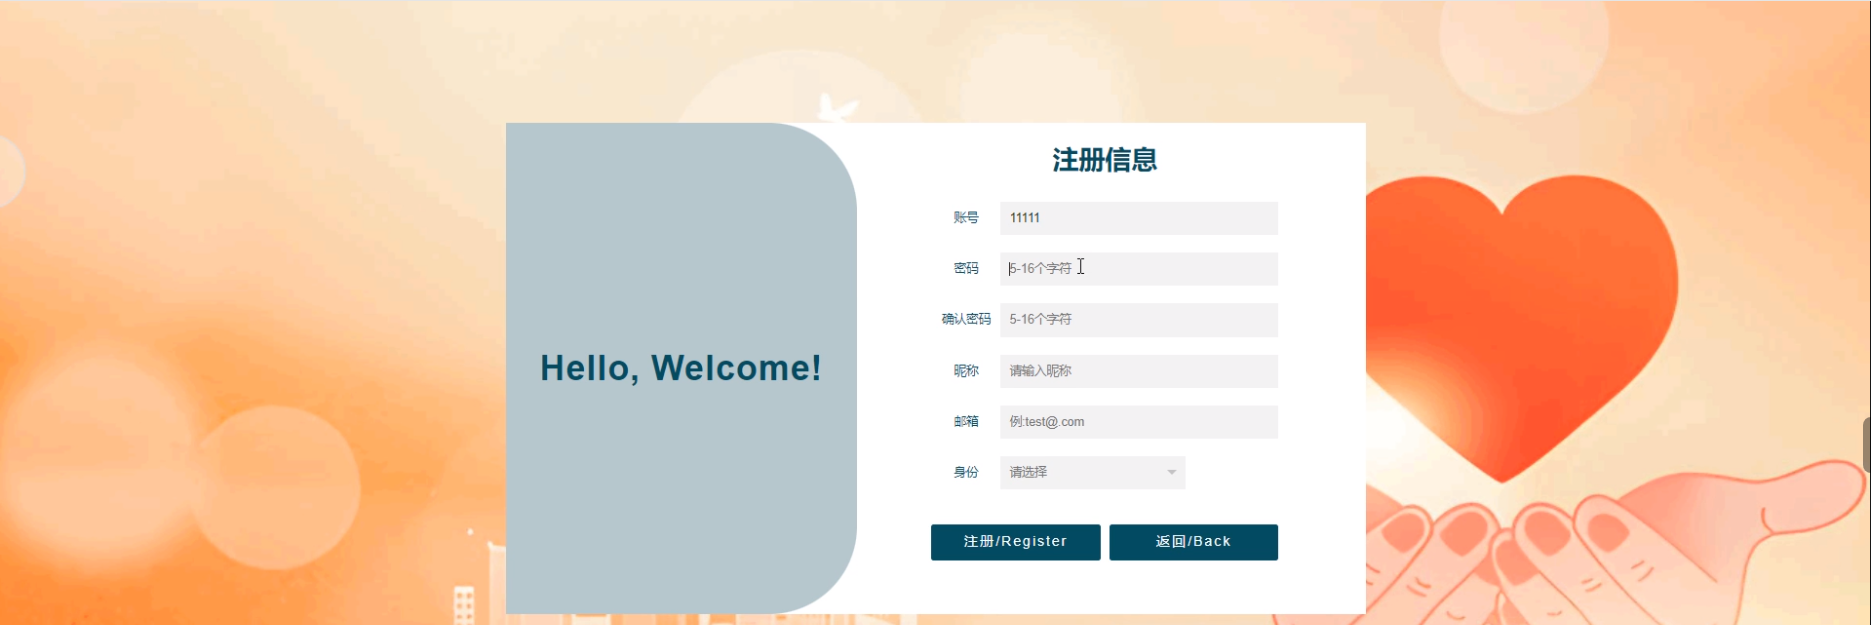Click the 确认密码 label
The image size is (1871, 625).
tap(966, 319)
